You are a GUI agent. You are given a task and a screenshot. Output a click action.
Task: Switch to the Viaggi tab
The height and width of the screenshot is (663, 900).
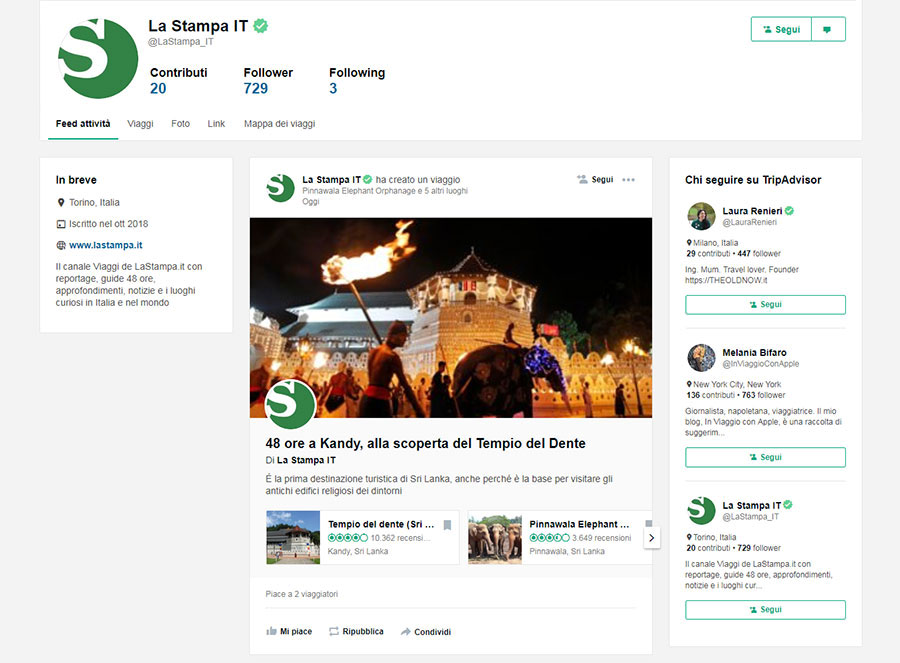pyautogui.click(x=140, y=123)
